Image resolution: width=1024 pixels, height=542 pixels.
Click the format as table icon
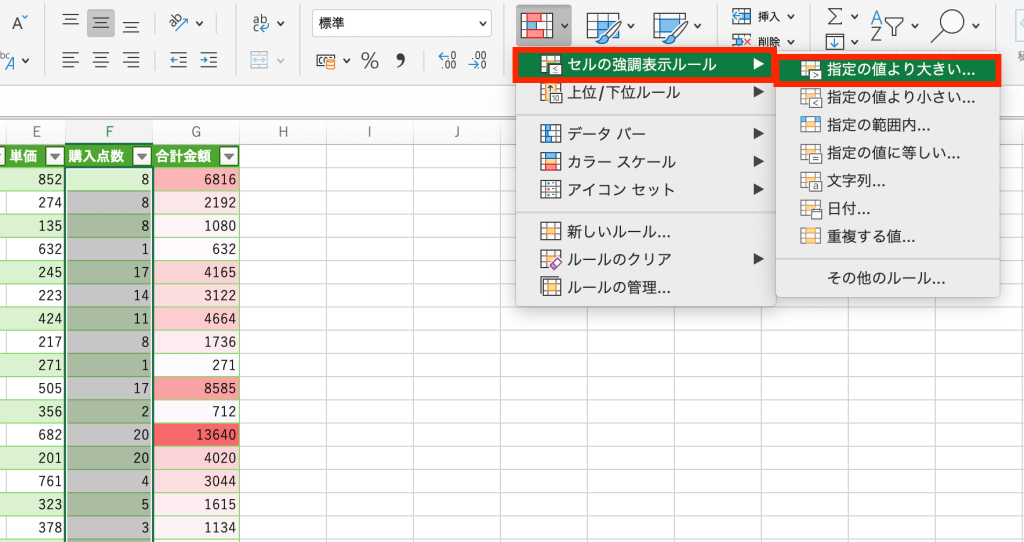pyautogui.click(x=603, y=22)
